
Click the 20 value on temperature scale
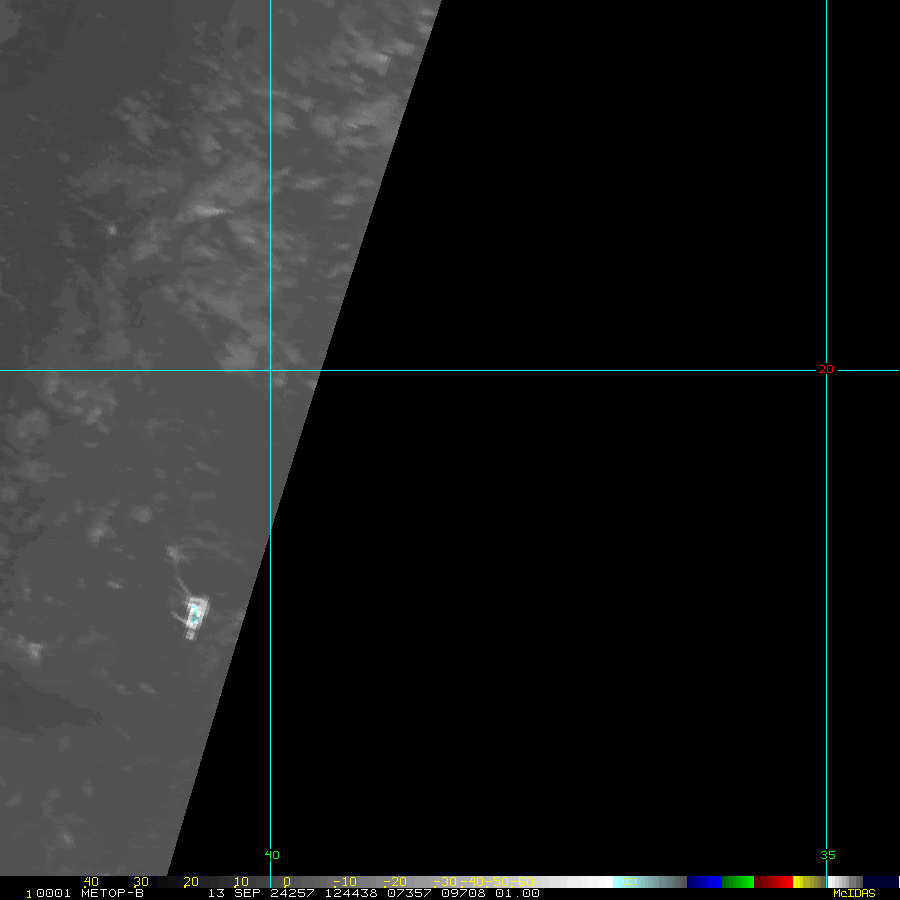[x=191, y=882]
